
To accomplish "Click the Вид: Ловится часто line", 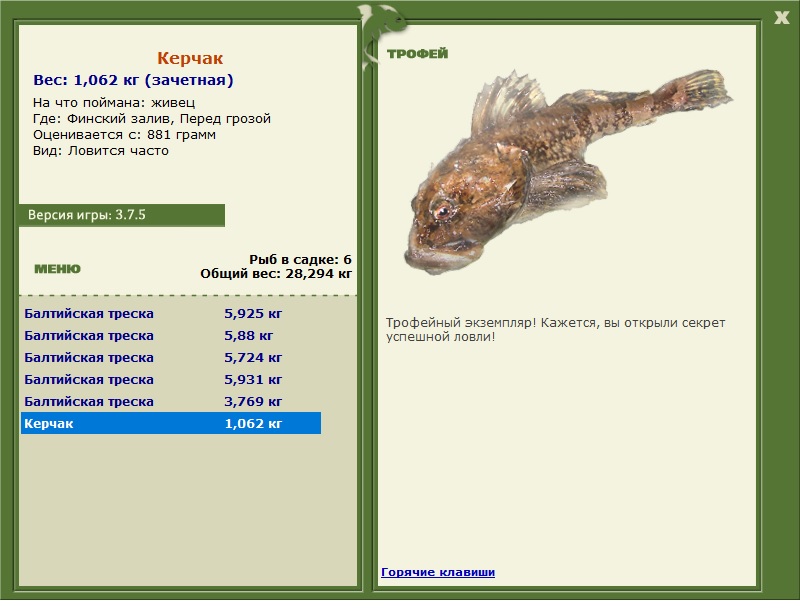I will [101, 151].
